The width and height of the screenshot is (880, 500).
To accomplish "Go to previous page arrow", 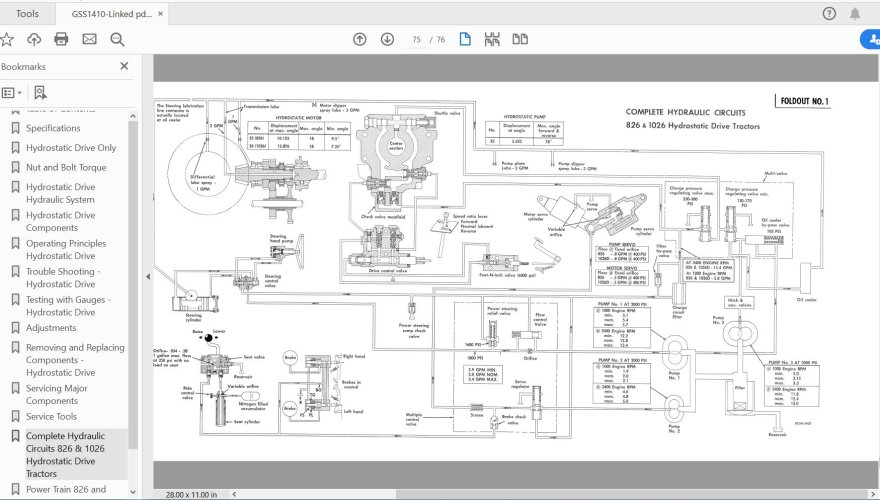I will click(x=360, y=39).
